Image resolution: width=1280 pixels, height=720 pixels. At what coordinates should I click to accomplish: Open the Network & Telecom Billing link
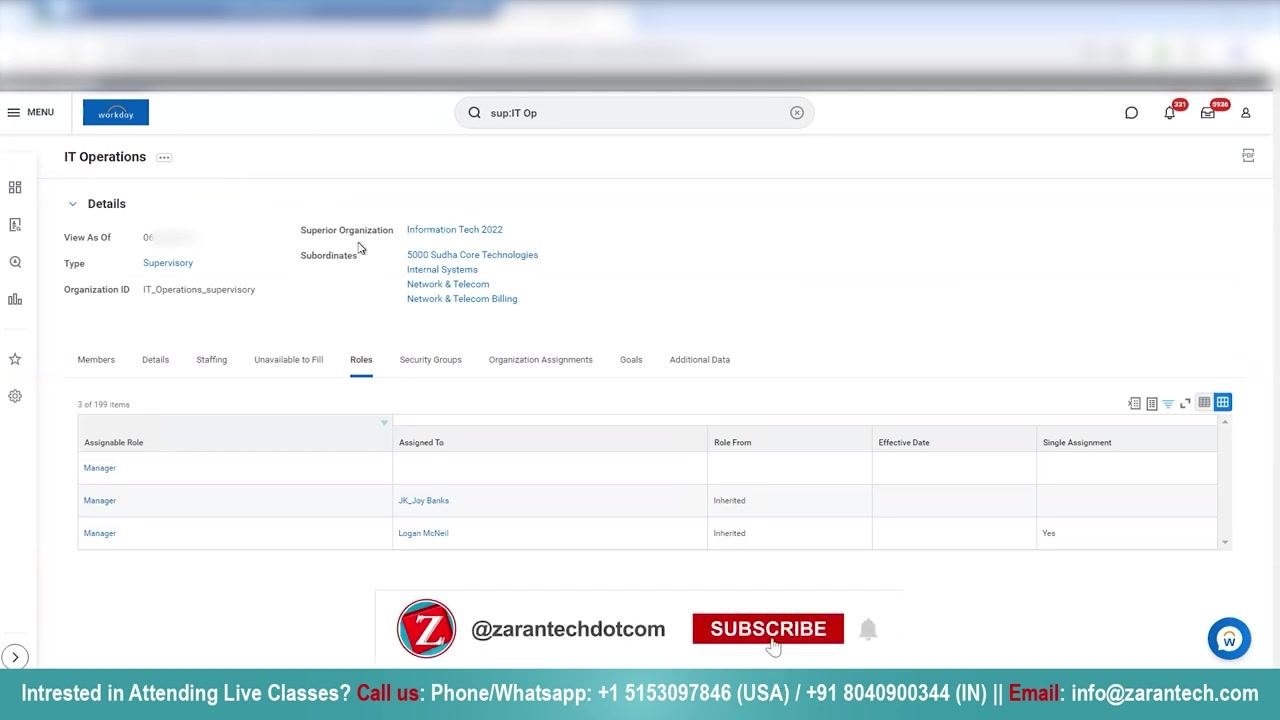[x=462, y=299]
